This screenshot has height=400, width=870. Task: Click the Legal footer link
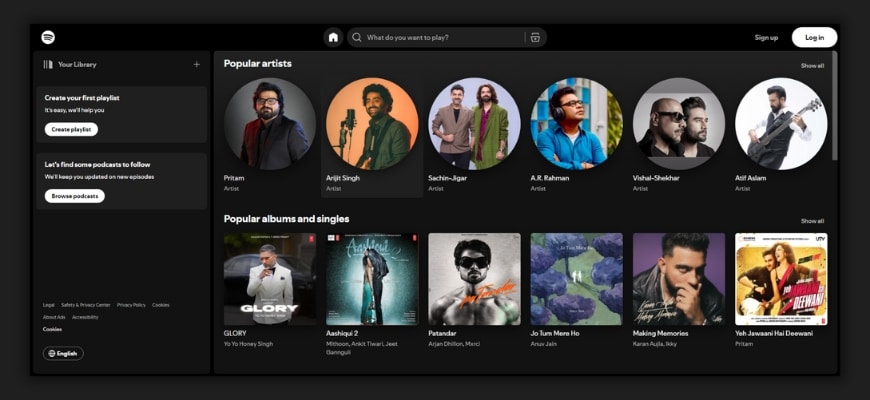(x=49, y=305)
